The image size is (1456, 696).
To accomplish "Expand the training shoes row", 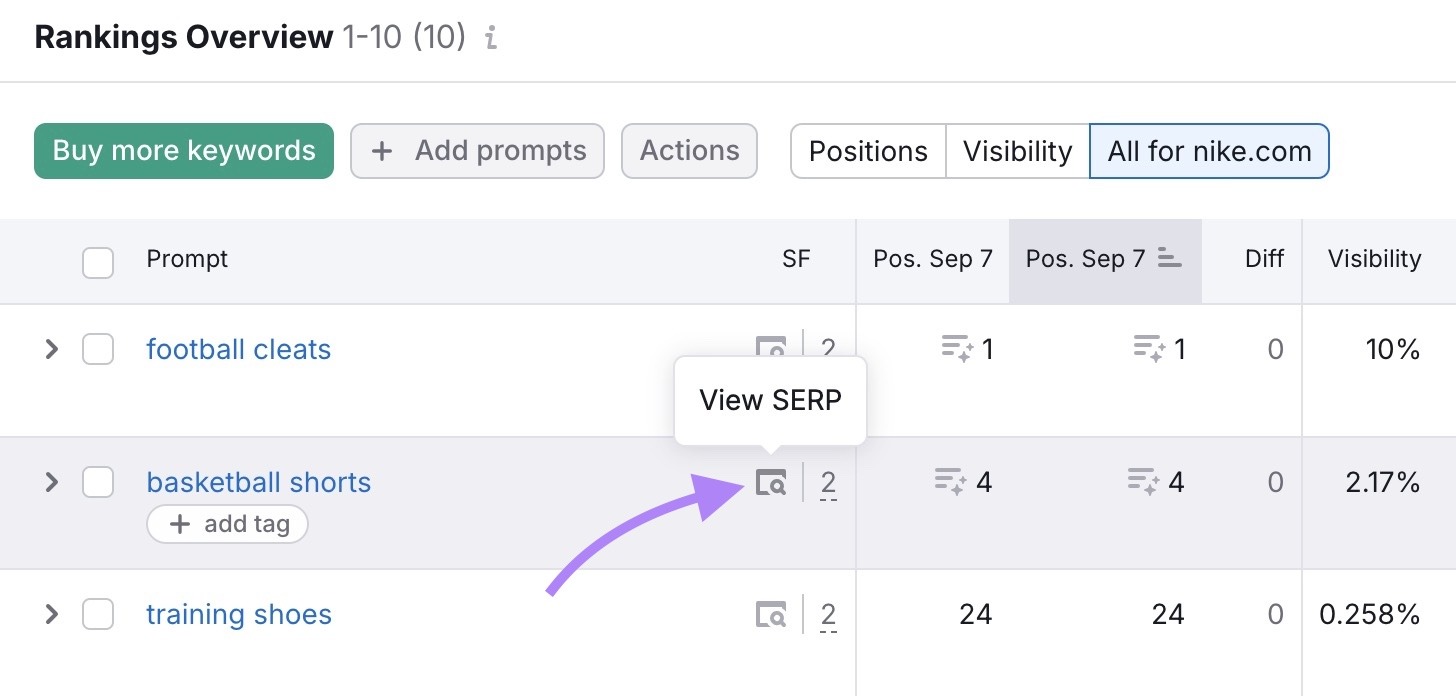I will coord(52,614).
